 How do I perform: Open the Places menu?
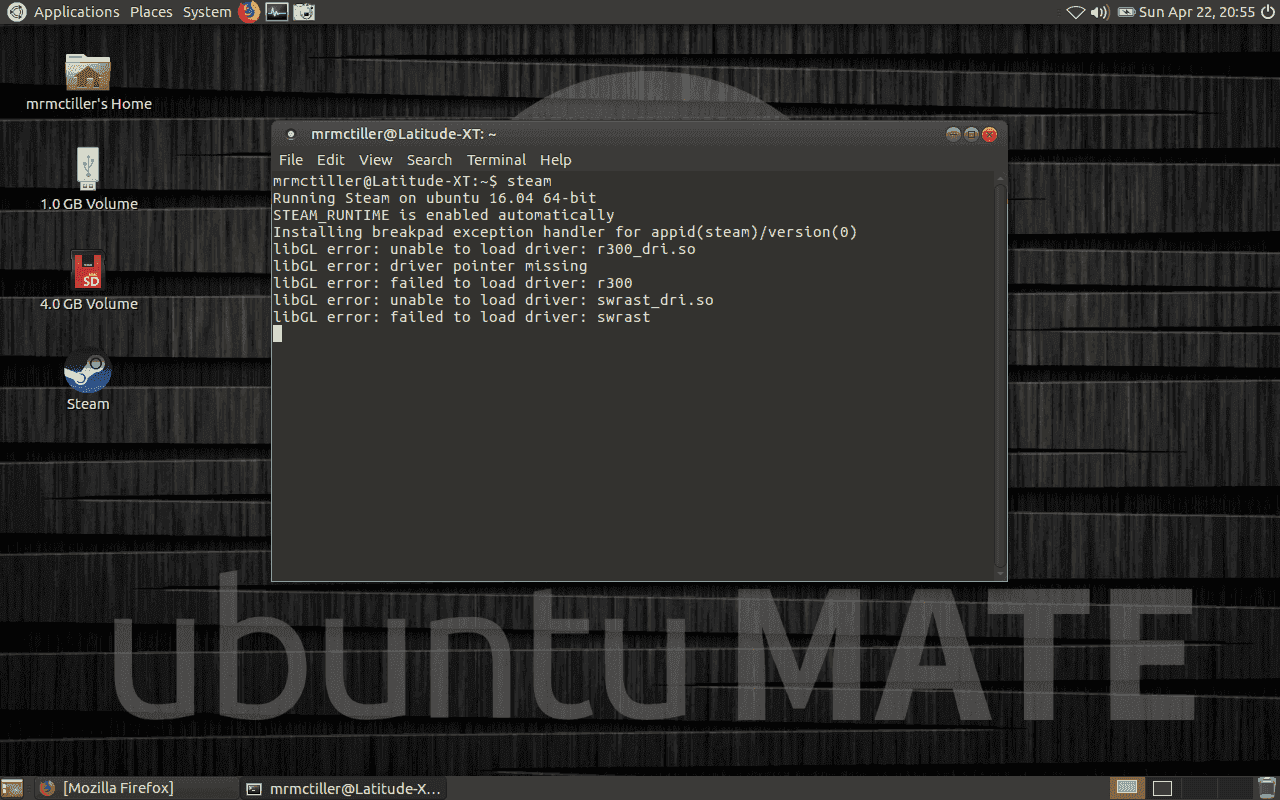click(151, 12)
